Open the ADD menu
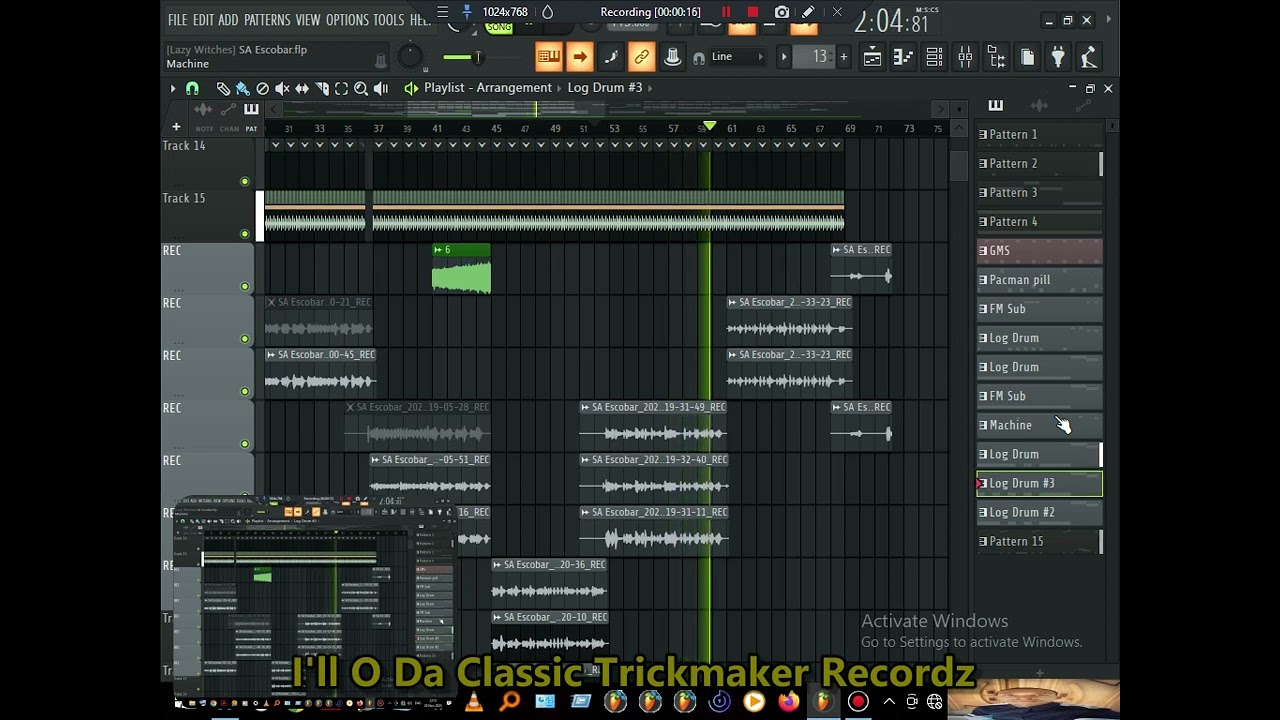The height and width of the screenshot is (720, 1280). (x=229, y=20)
